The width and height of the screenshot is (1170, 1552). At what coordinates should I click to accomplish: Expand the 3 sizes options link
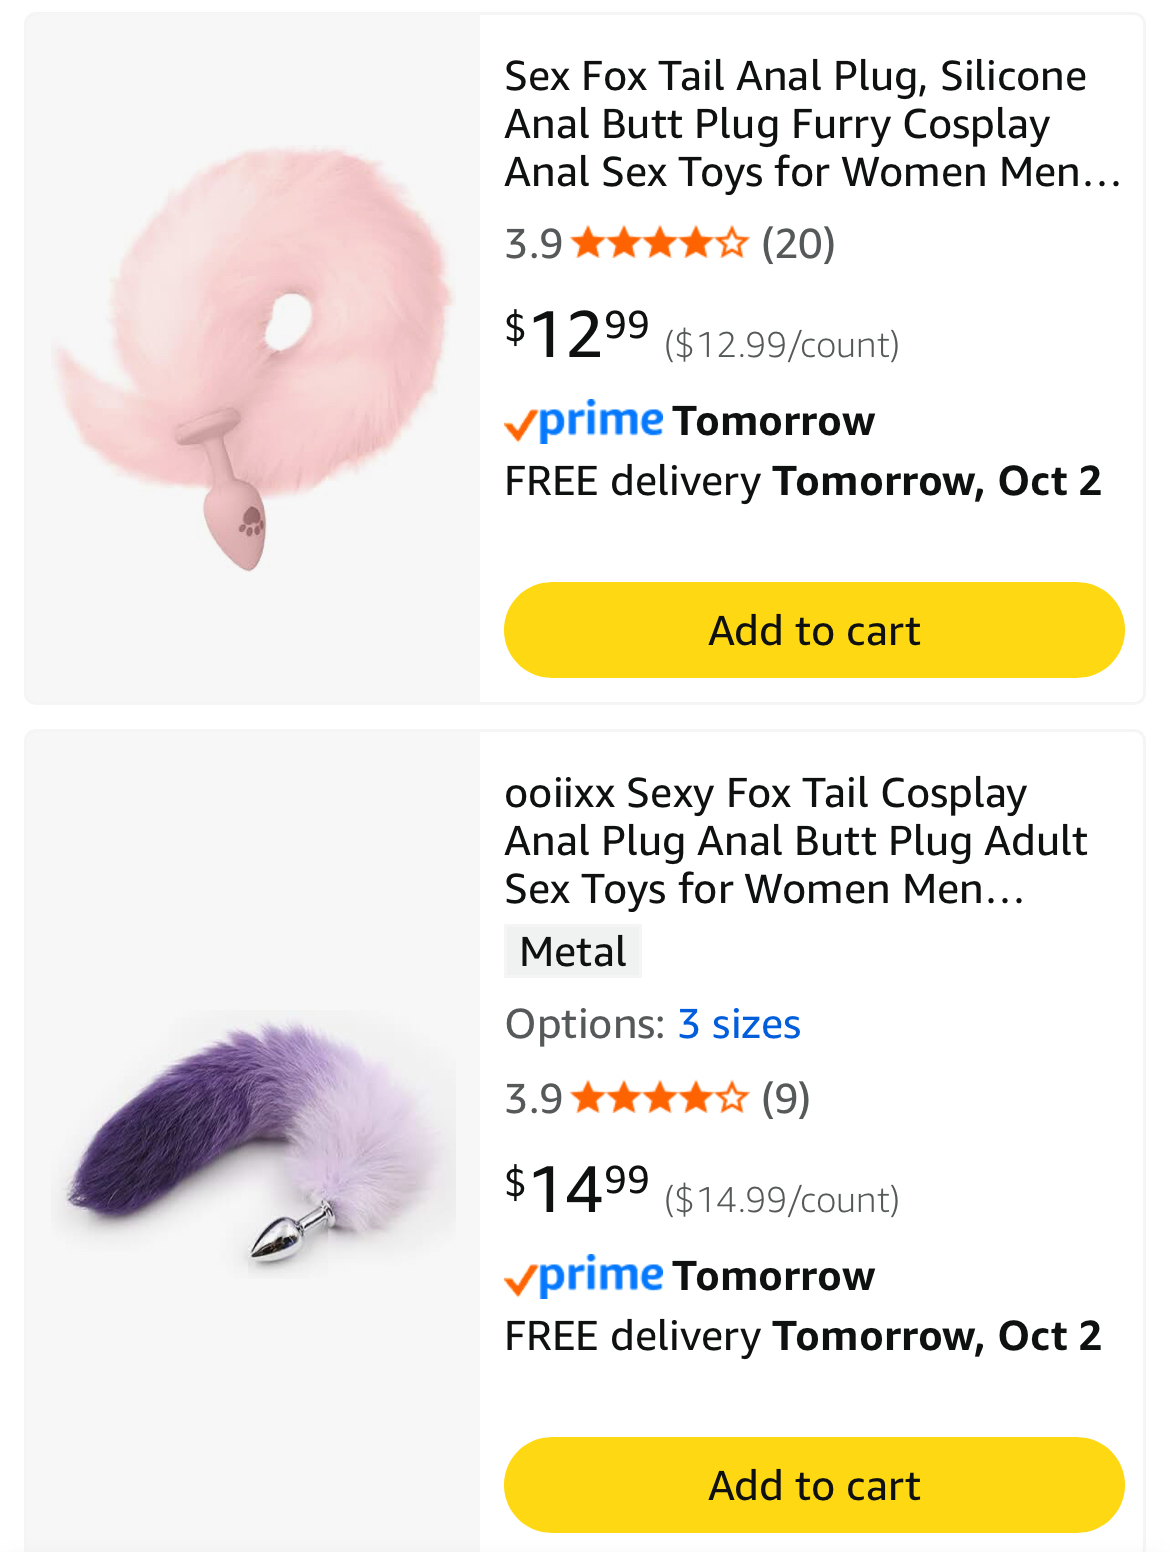(739, 1024)
